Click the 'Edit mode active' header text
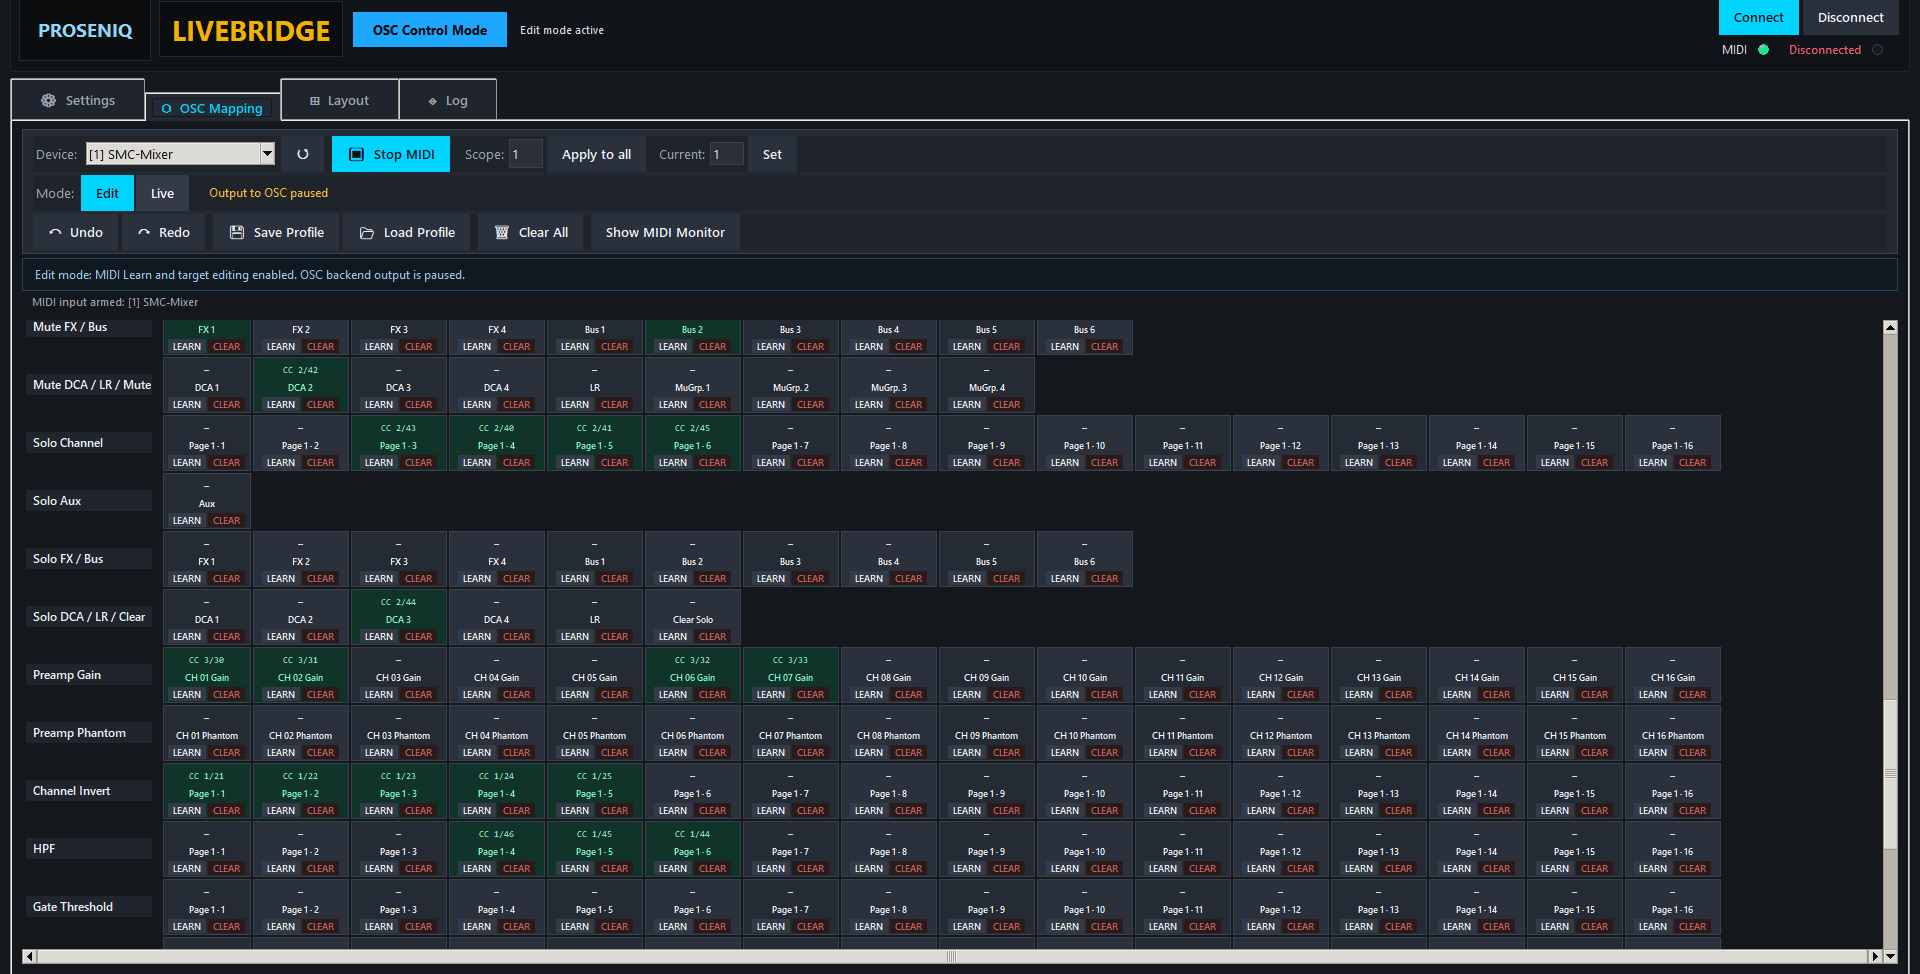Image resolution: width=1920 pixels, height=974 pixels. pyautogui.click(x=562, y=30)
